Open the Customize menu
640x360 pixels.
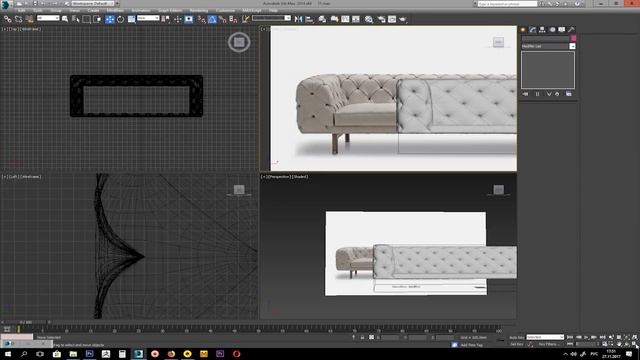click(x=225, y=10)
